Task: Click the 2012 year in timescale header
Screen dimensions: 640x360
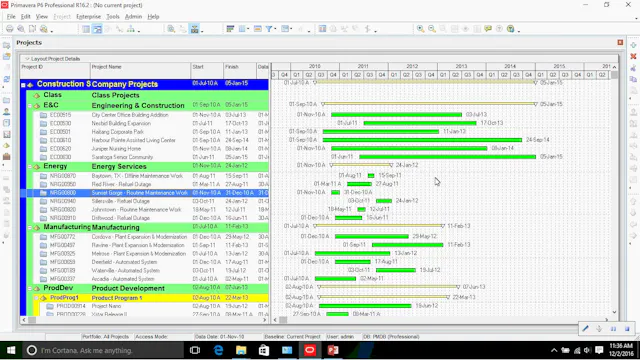Action: pyautogui.click(x=412, y=66)
